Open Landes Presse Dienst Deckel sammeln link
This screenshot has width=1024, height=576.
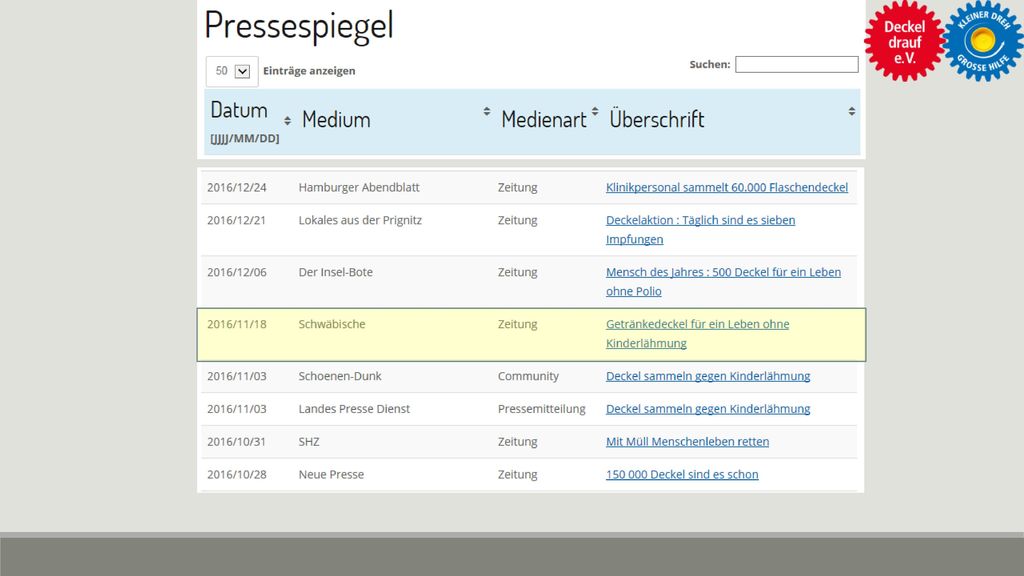pos(708,409)
